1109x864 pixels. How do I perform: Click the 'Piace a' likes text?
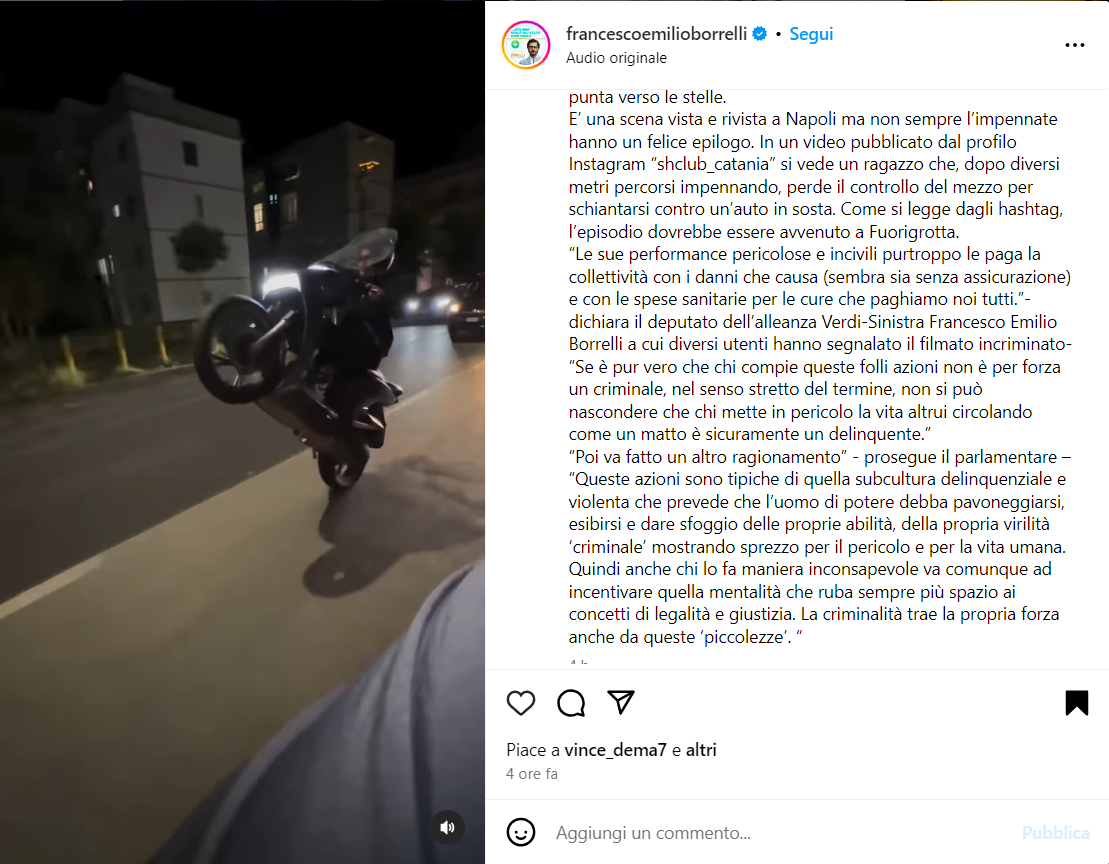pyautogui.click(x=533, y=750)
